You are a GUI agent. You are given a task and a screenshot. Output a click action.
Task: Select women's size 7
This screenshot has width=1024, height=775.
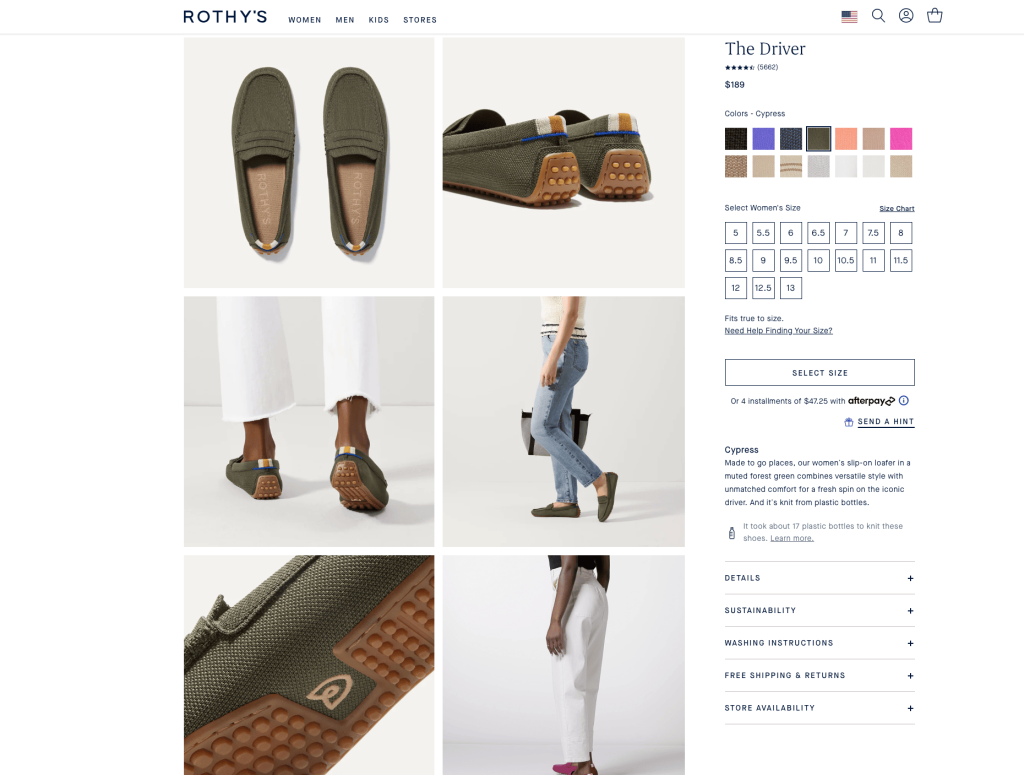(x=846, y=233)
